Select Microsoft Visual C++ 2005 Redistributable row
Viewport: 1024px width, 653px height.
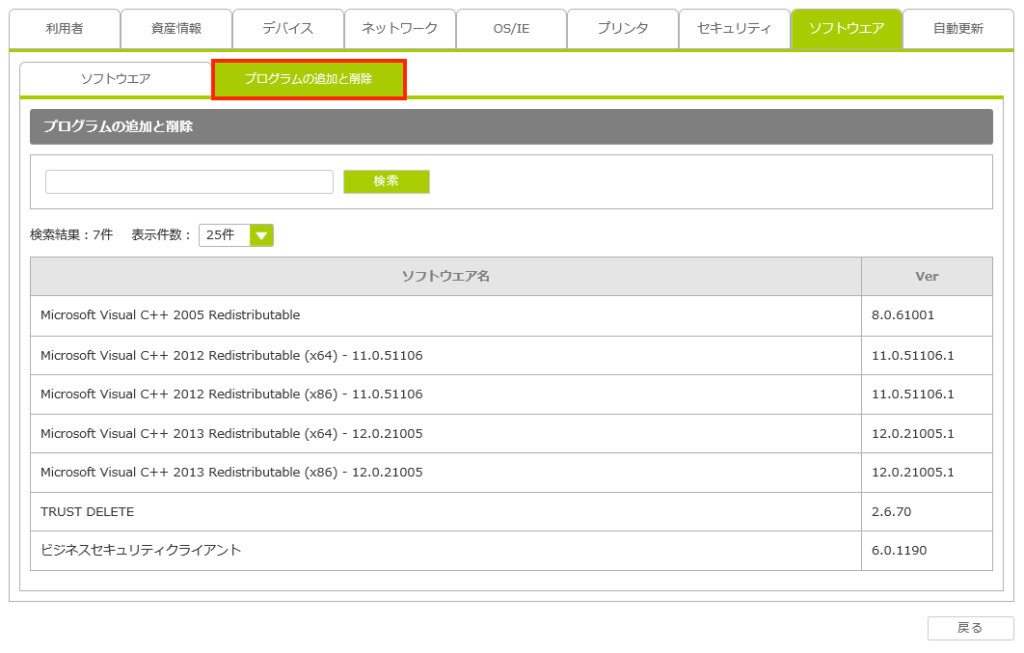point(445,315)
